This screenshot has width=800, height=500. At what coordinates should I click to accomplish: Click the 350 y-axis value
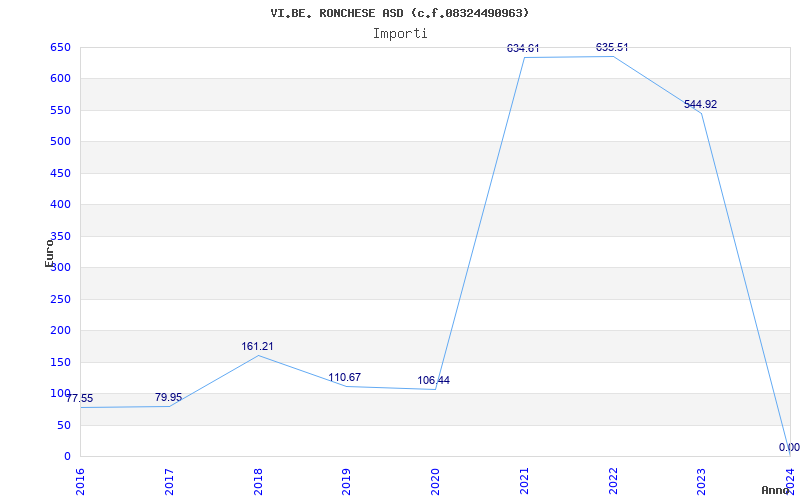(60, 236)
